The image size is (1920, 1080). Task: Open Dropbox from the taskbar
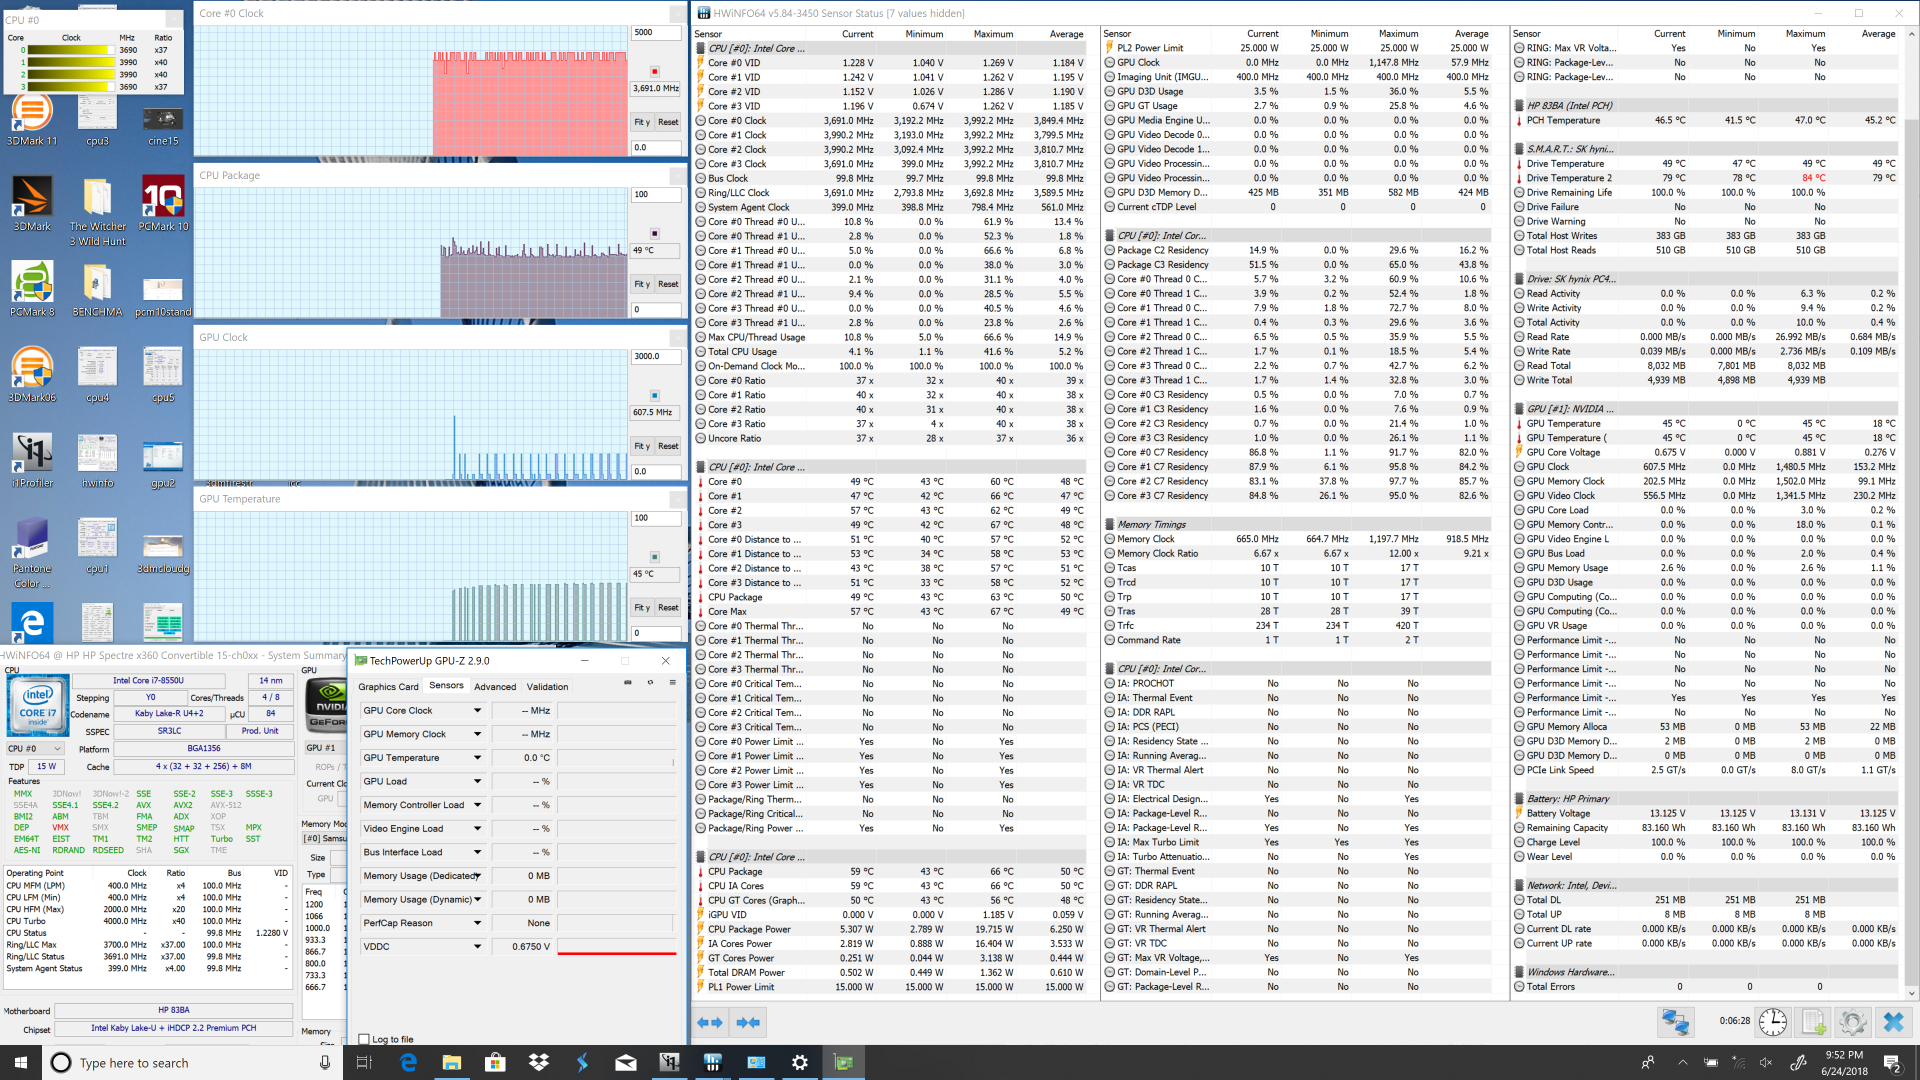tap(539, 1062)
